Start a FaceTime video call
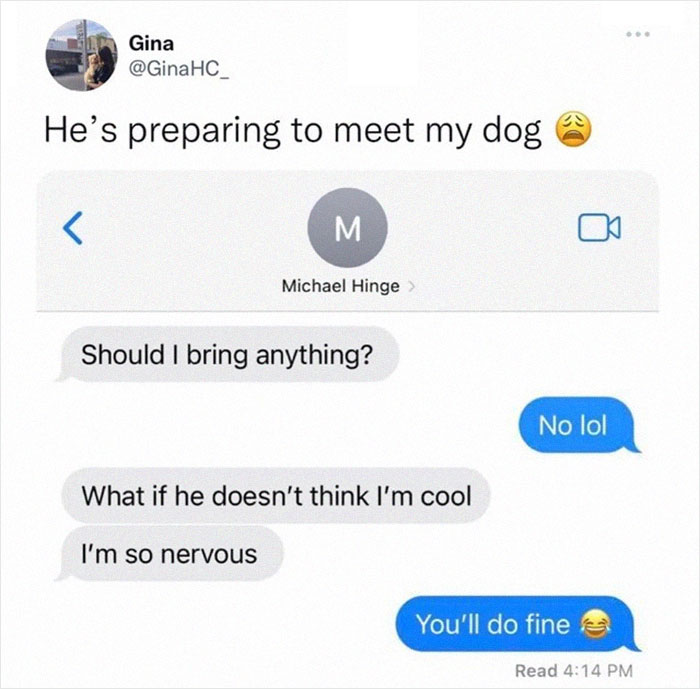The image size is (700, 689). coord(599,228)
